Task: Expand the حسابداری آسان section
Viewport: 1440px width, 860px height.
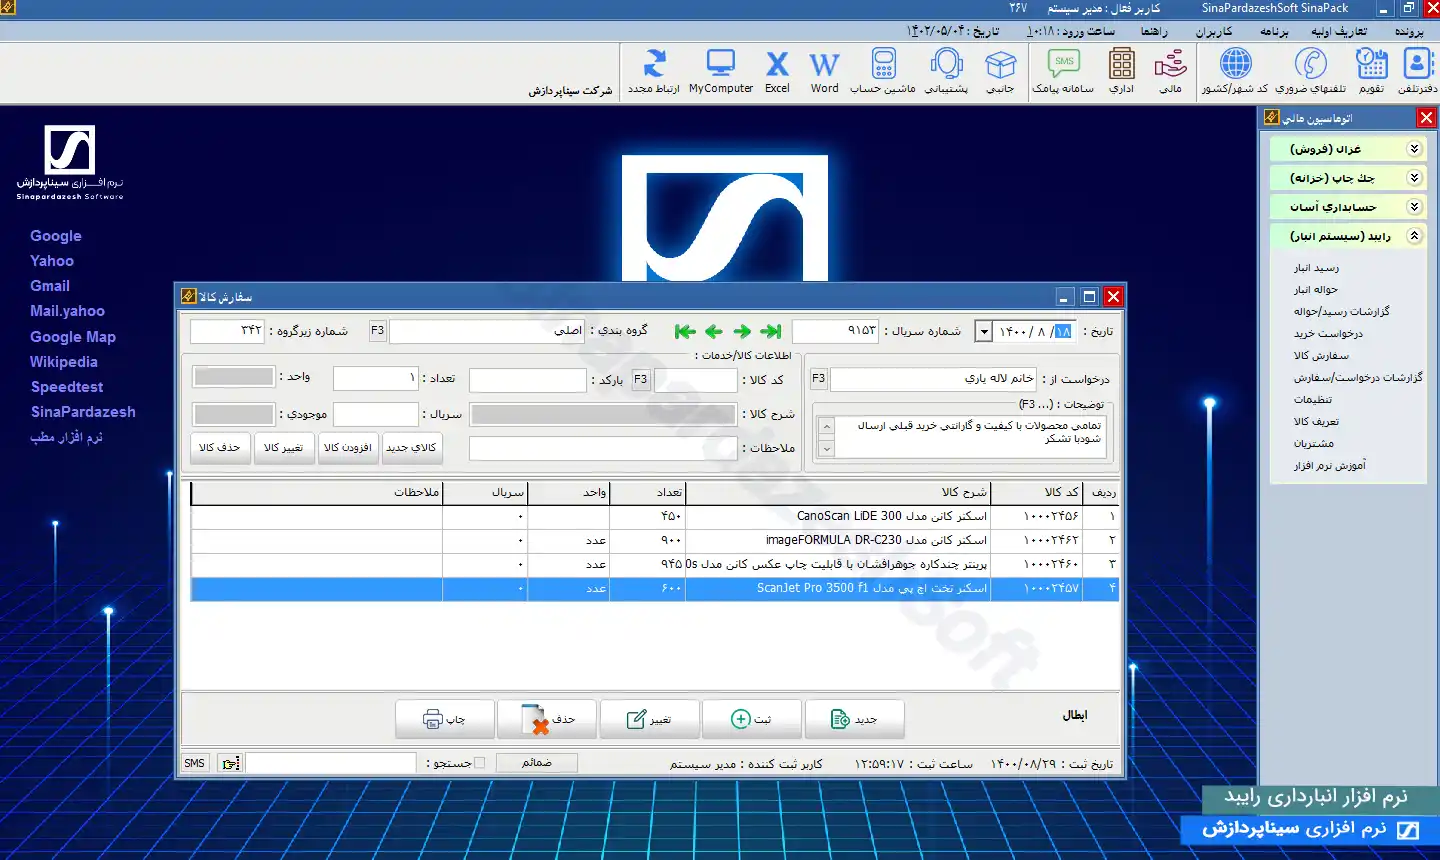Action: [1348, 207]
